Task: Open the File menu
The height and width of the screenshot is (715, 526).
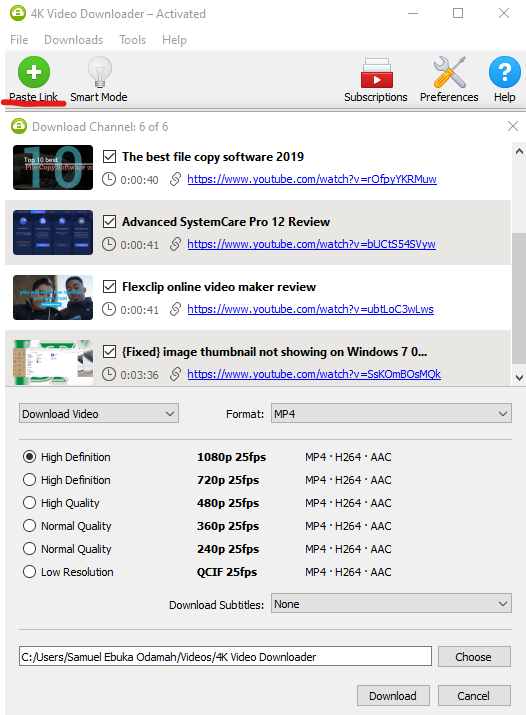Action: (19, 40)
